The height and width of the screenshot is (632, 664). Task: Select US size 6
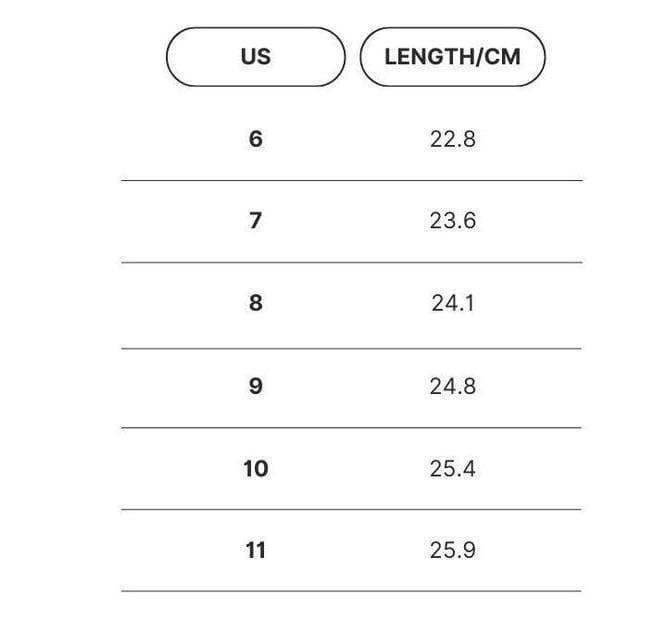[255, 139]
